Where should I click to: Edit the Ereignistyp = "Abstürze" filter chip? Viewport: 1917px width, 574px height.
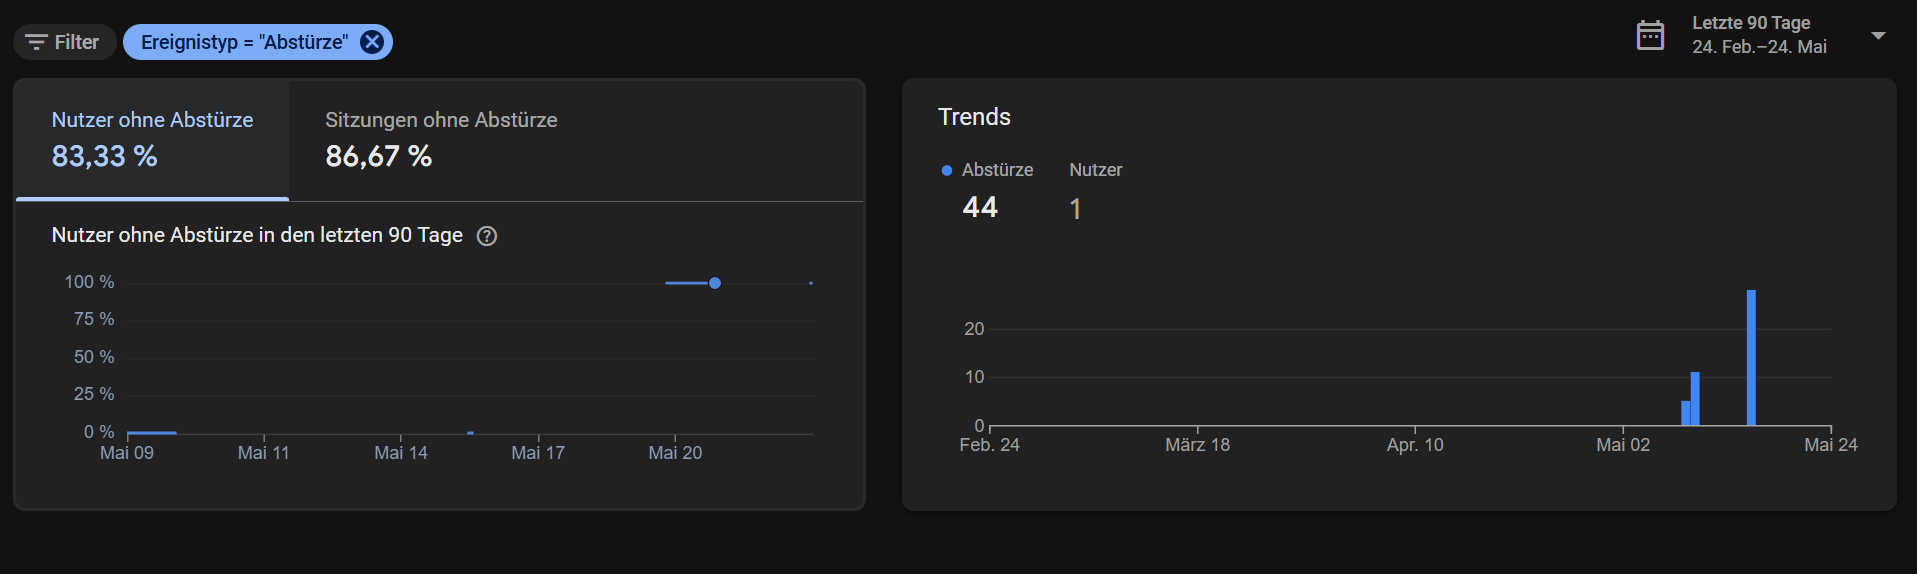(243, 42)
